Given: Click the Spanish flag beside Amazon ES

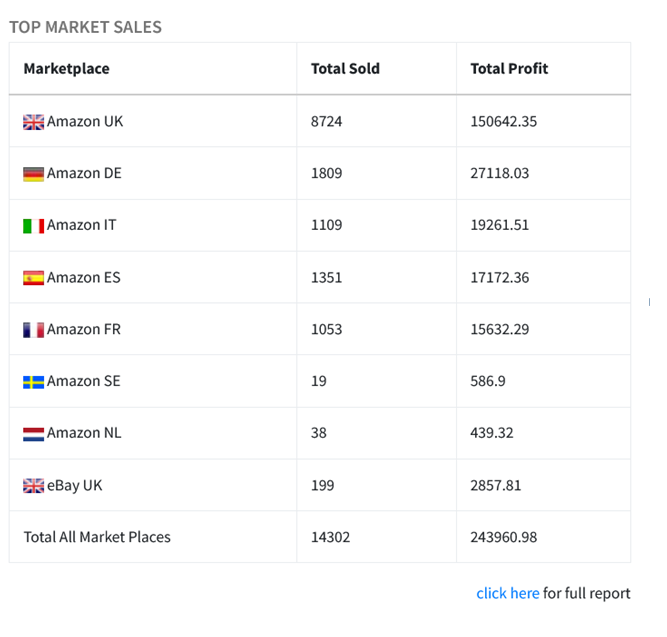Looking at the screenshot, I should [x=33, y=278].
